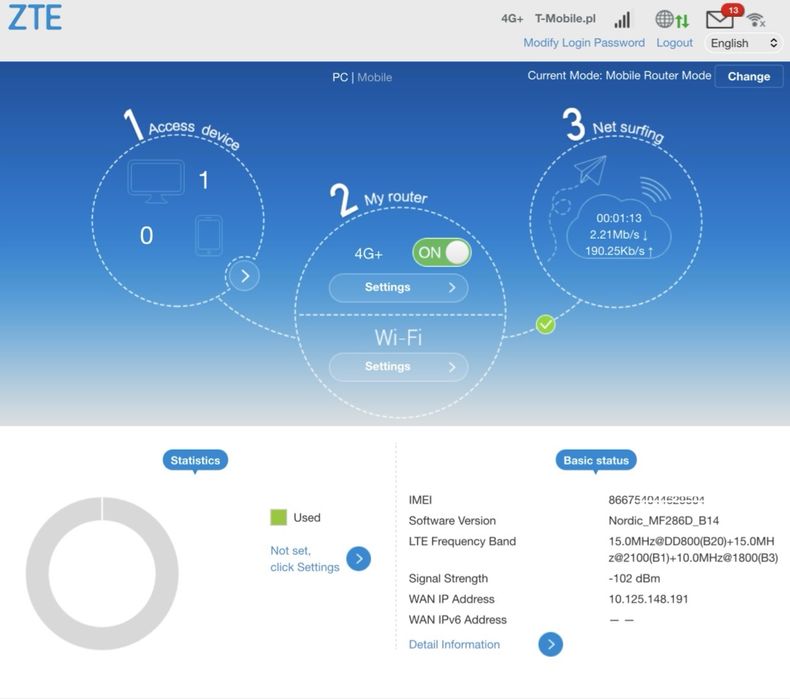Click the wireless device count 0

pos(146,235)
